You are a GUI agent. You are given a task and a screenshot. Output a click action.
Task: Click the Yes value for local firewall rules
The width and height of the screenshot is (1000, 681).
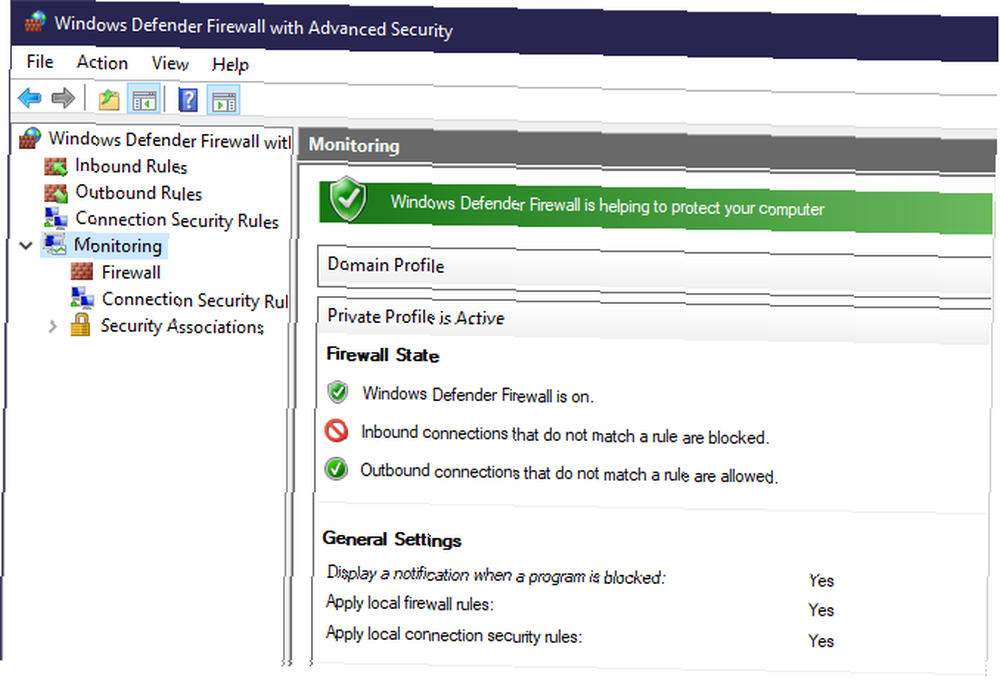(821, 610)
